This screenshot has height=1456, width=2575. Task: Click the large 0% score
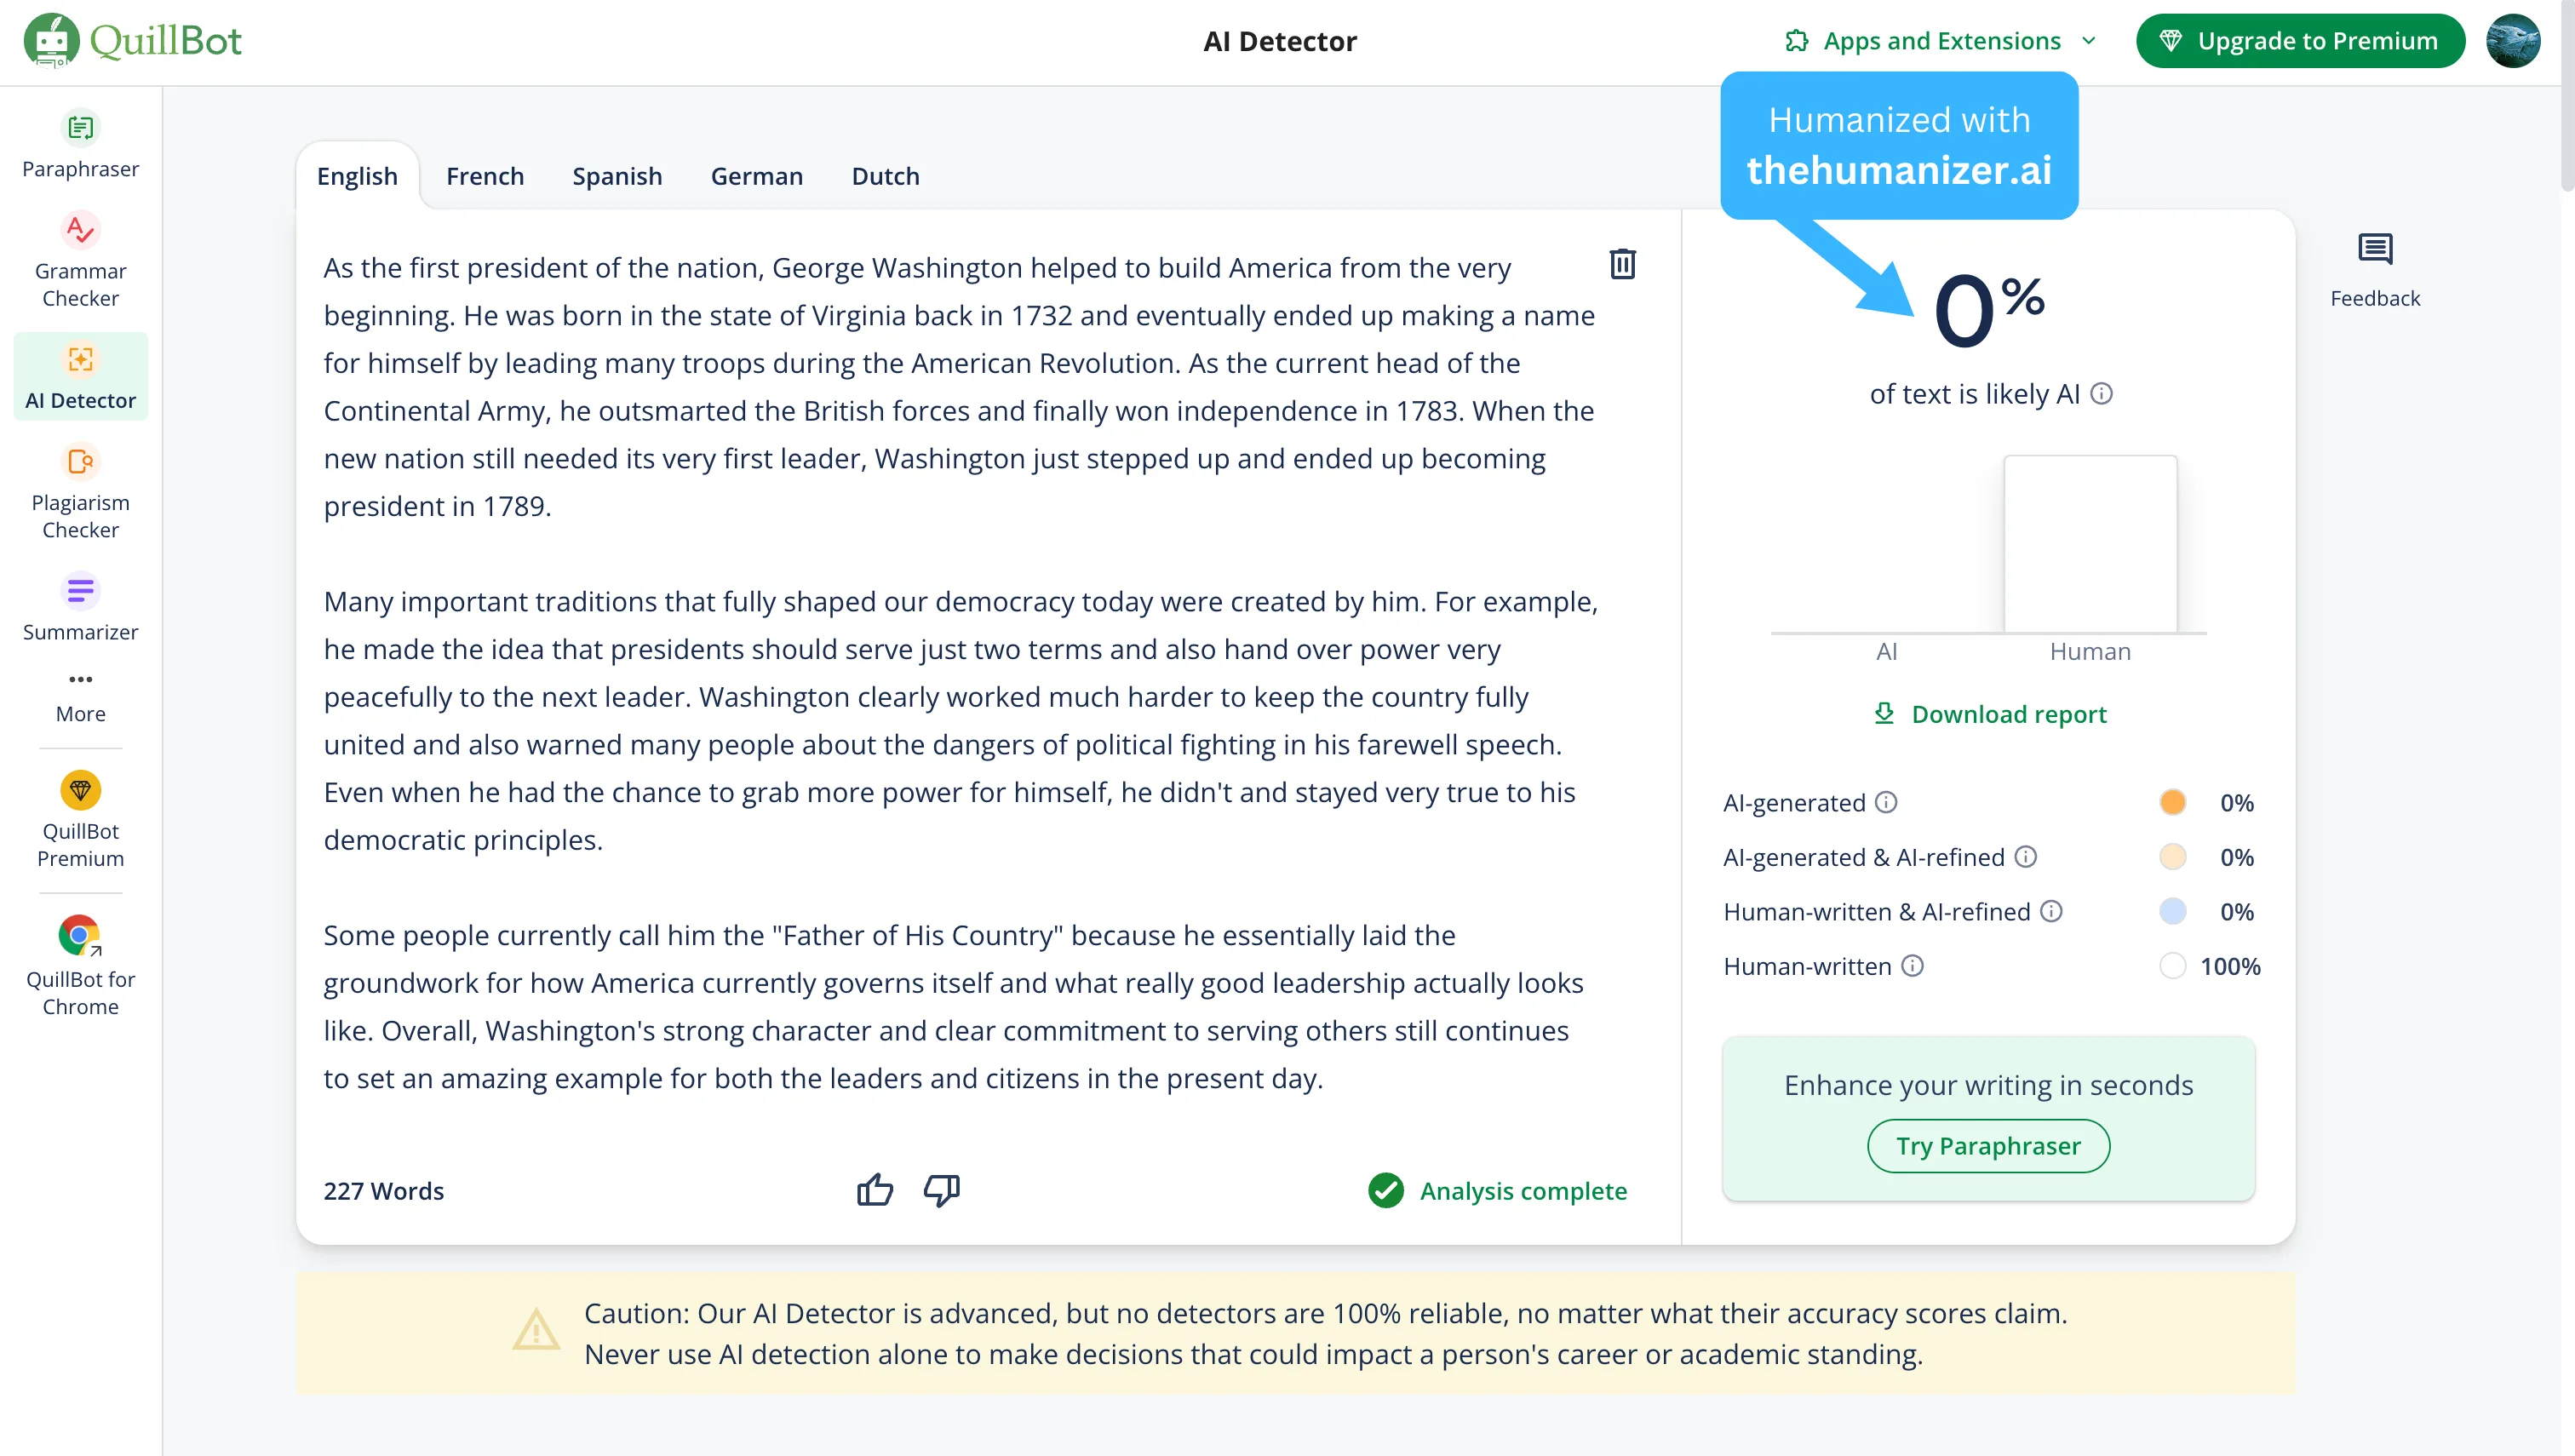pyautogui.click(x=1988, y=310)
